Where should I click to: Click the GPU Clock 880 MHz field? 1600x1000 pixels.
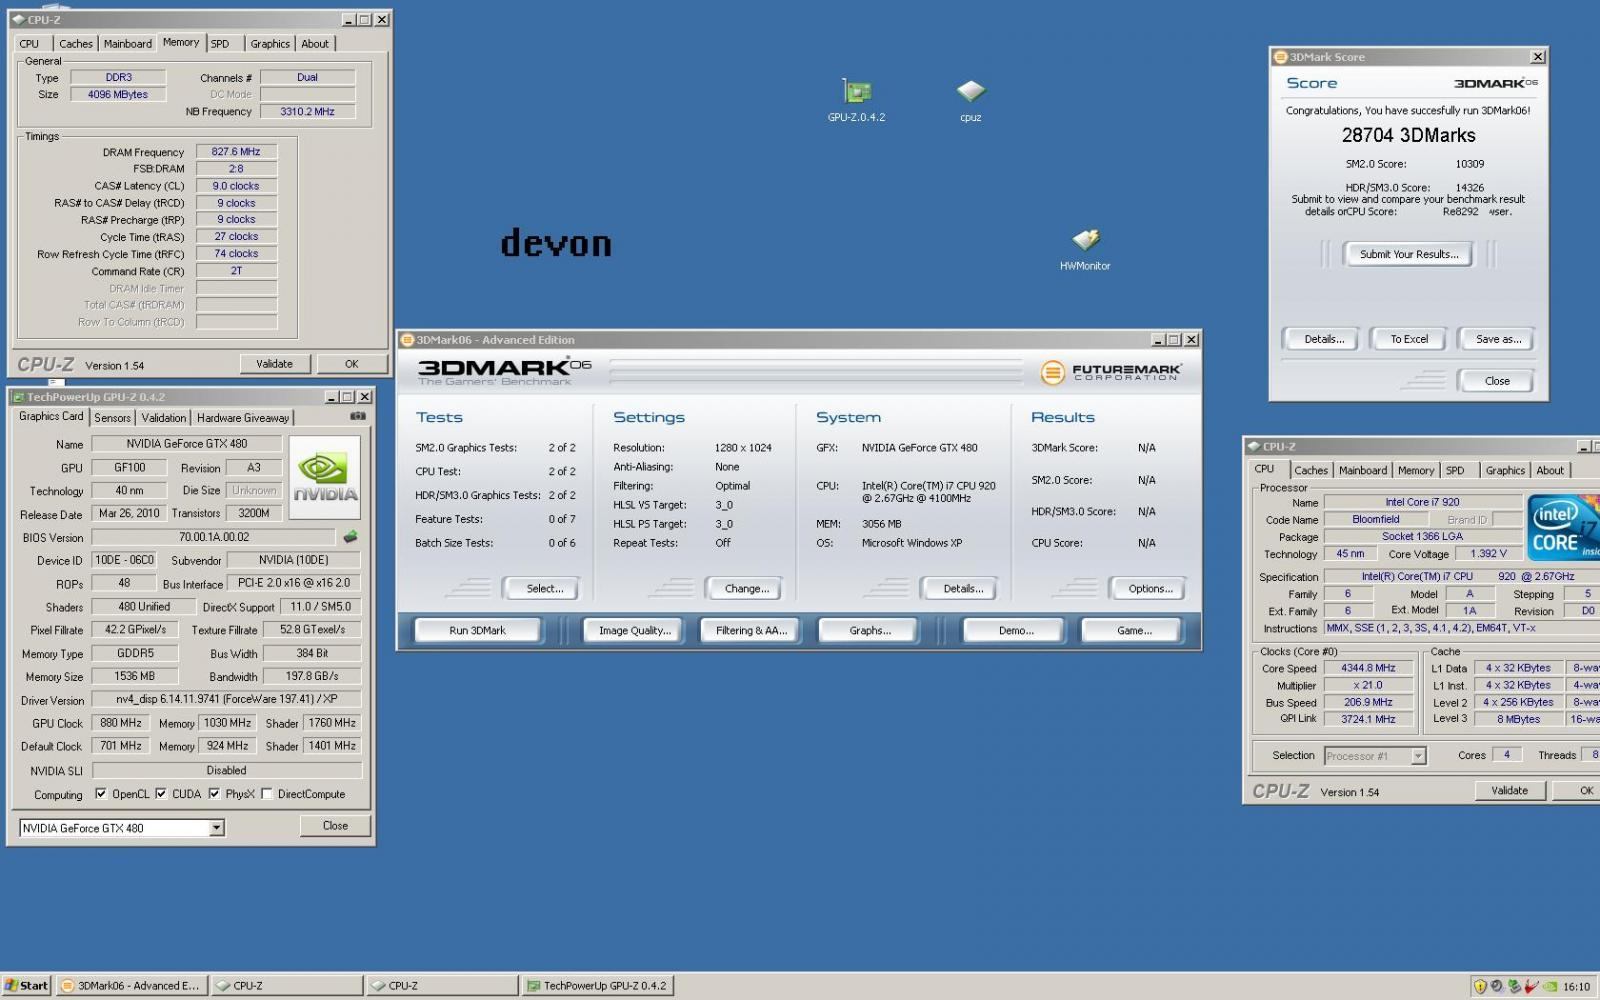pyautogui.click(x=120, y=723)
